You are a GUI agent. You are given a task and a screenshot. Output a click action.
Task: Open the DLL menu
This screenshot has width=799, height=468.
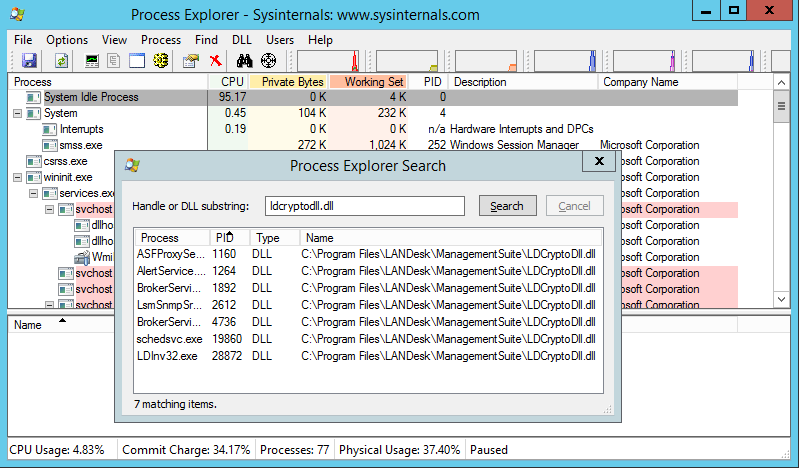point(241,40)
